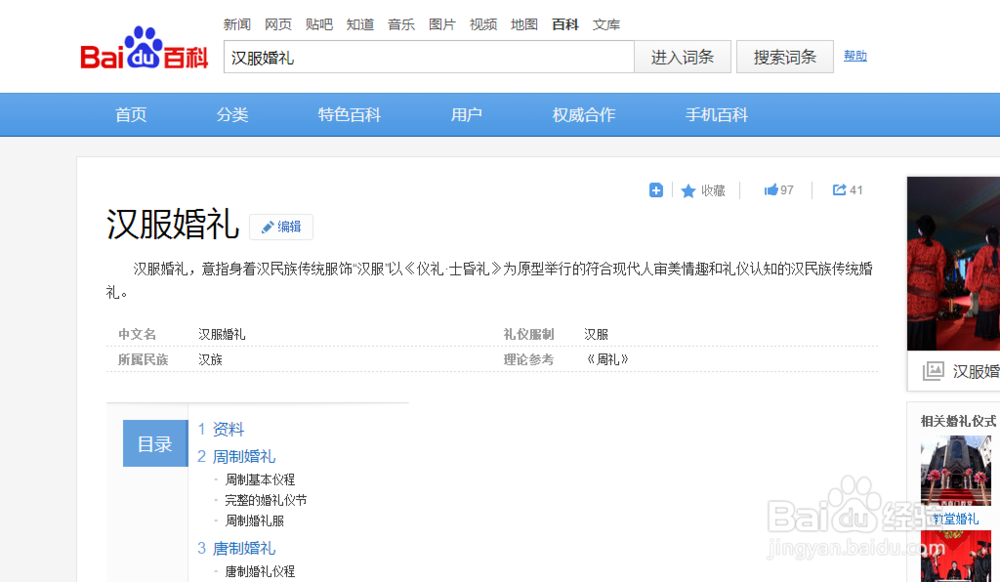Favorite this article via the 收藏 star icon
The width and height of the screenshot is (1000, 582).
point(689,190)
